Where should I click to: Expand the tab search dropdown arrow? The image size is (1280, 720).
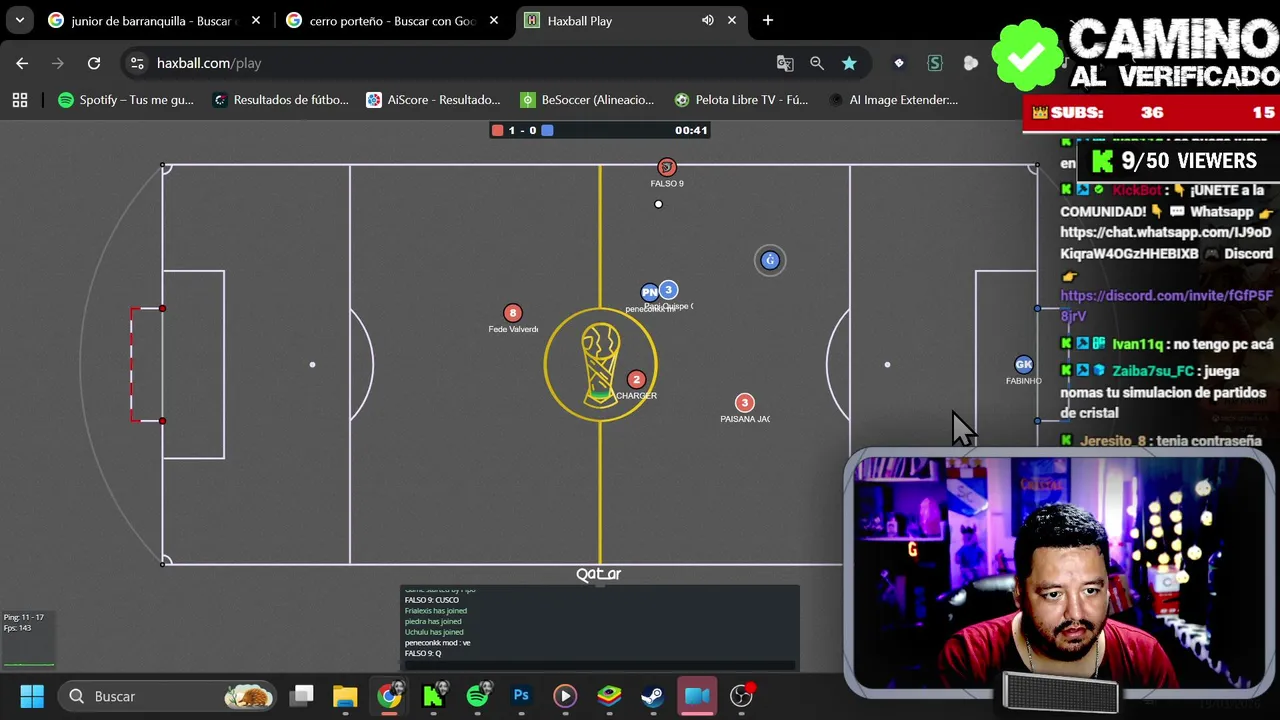[20, 20]
